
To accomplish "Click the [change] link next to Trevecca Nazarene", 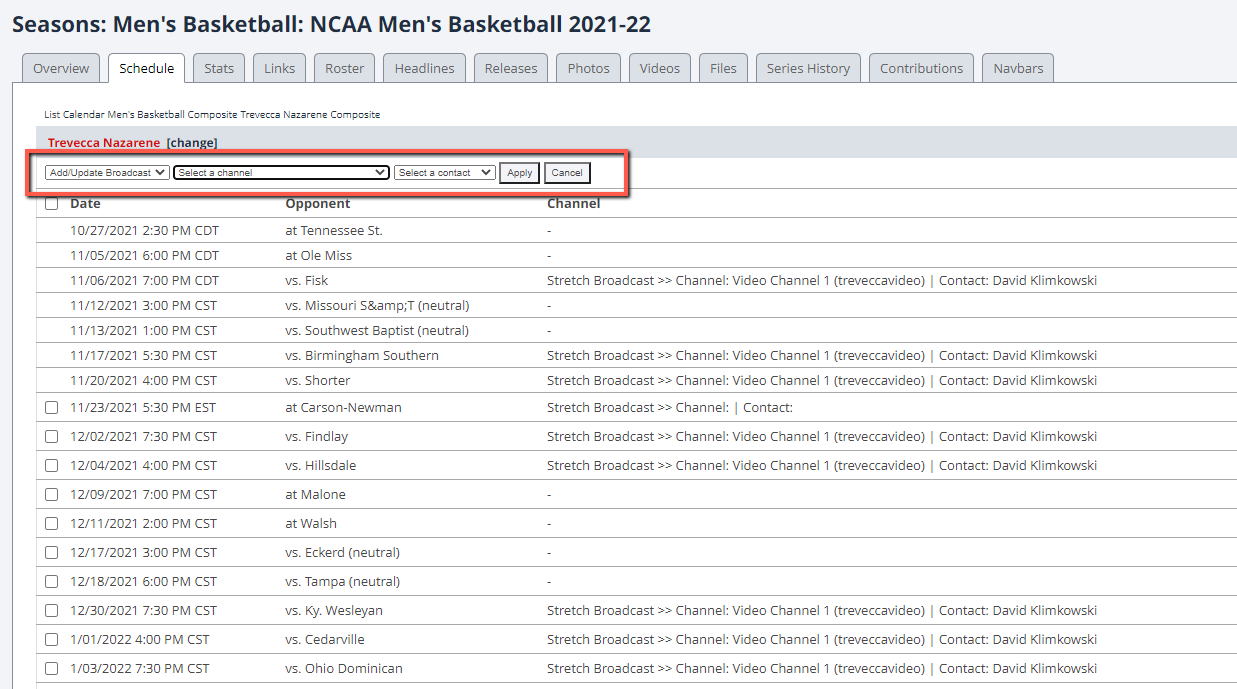I will pyautogui.click(x=192, y=143).
